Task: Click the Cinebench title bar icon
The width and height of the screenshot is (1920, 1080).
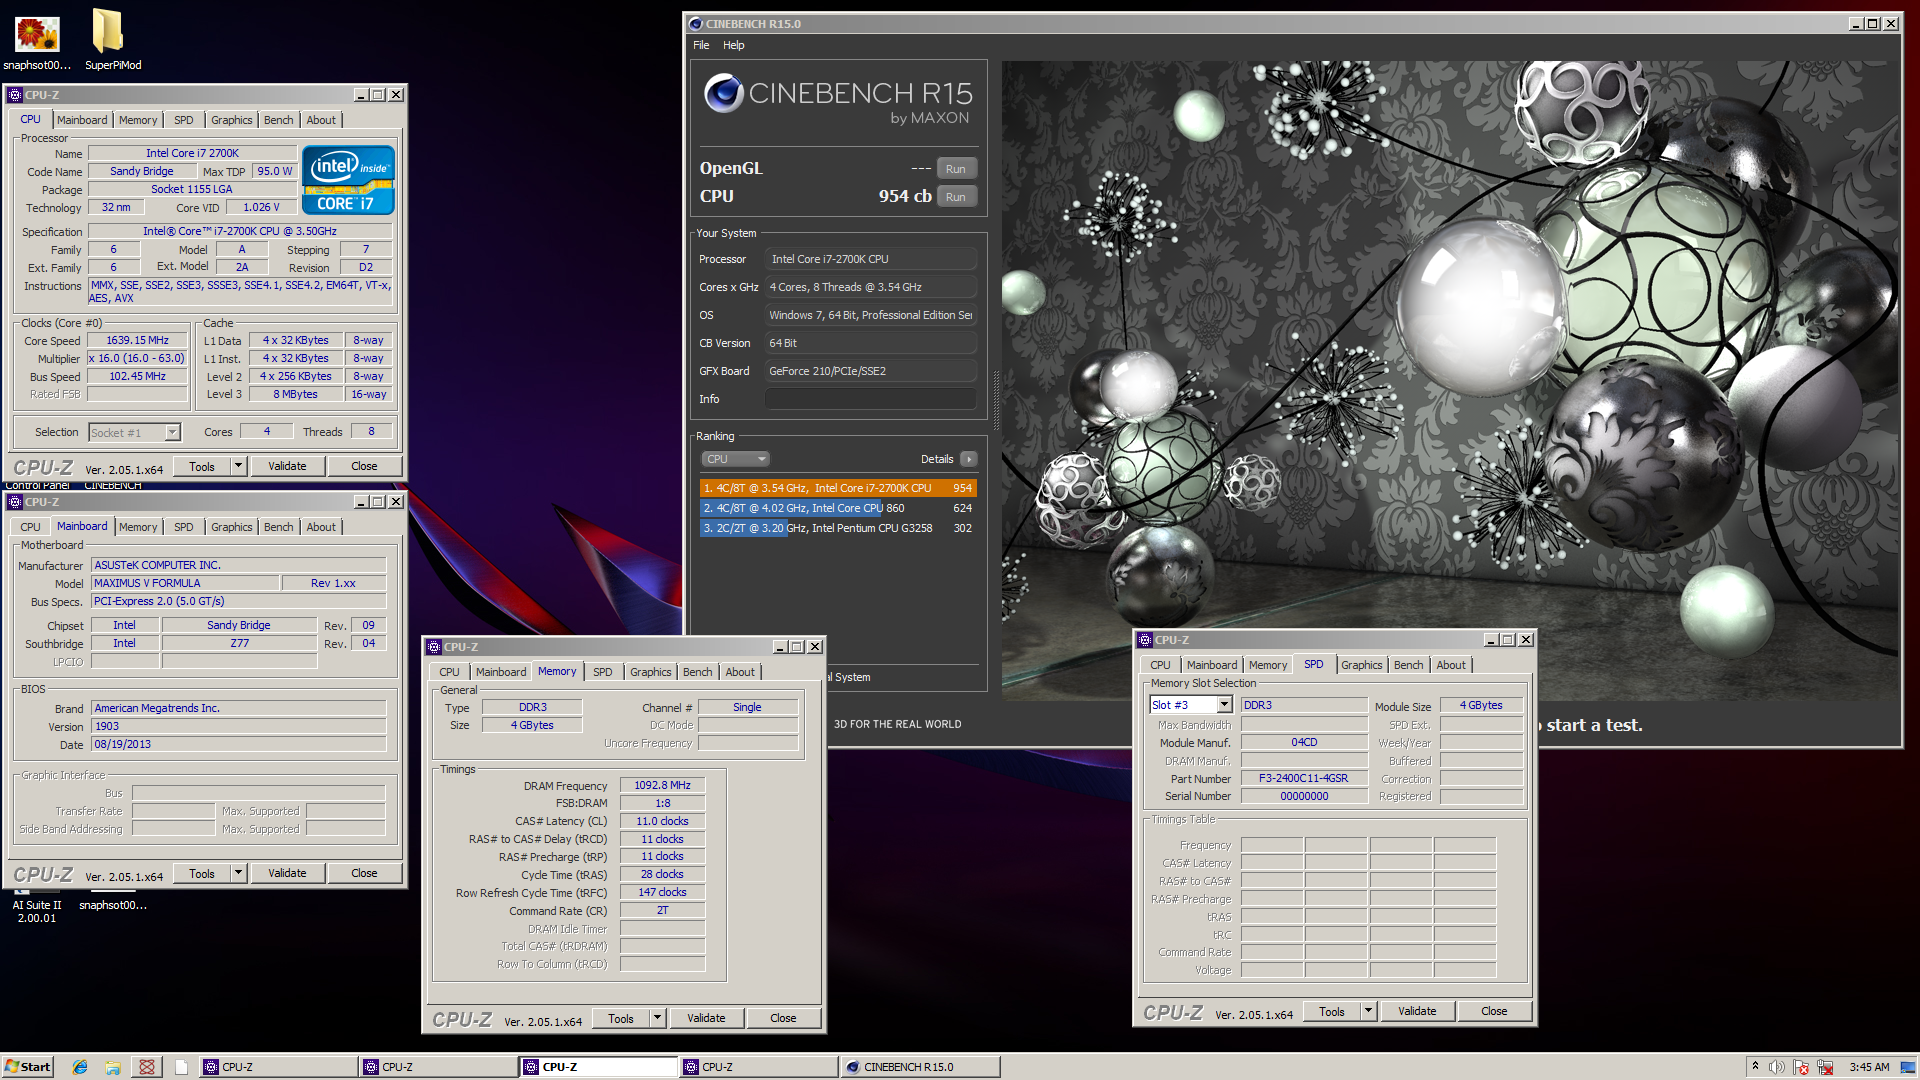Action: (x=696, y=24)
